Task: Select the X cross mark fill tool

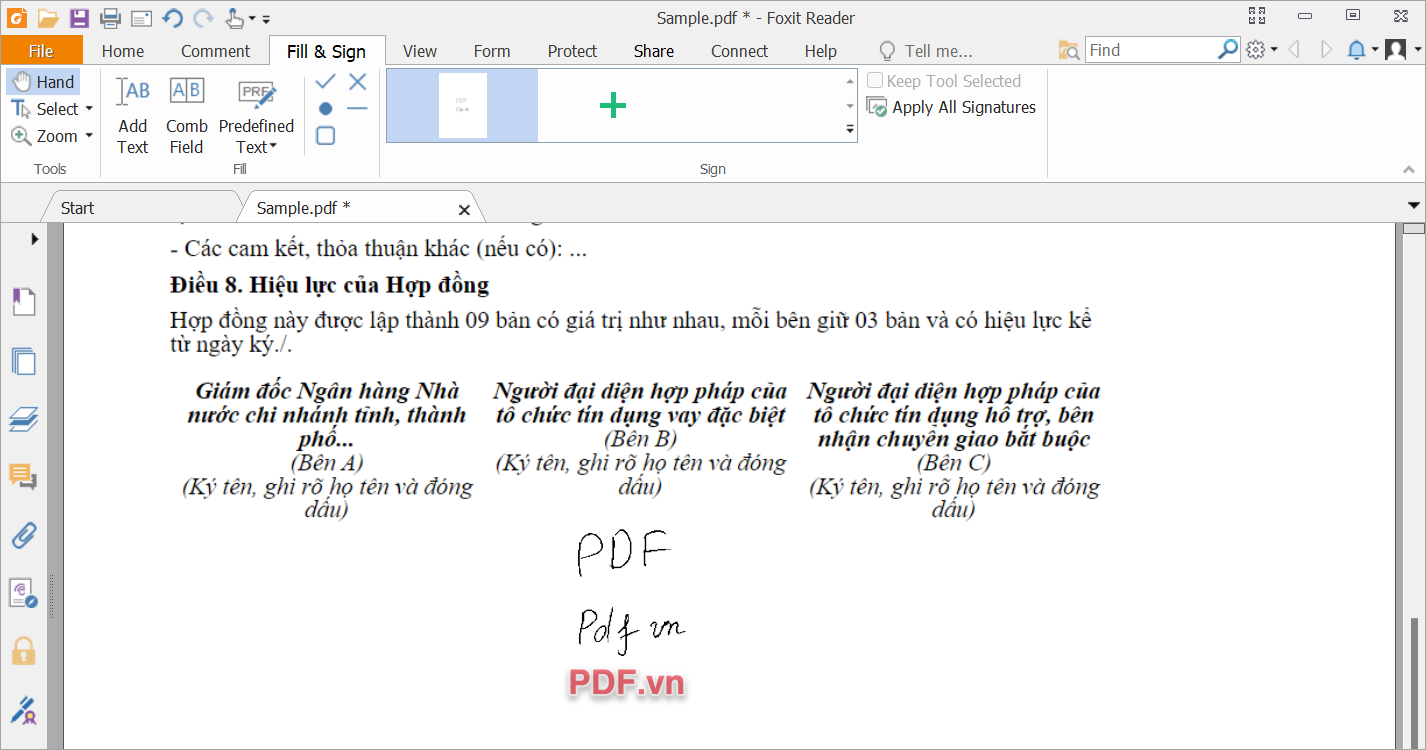Action: [x=357, y=81]
